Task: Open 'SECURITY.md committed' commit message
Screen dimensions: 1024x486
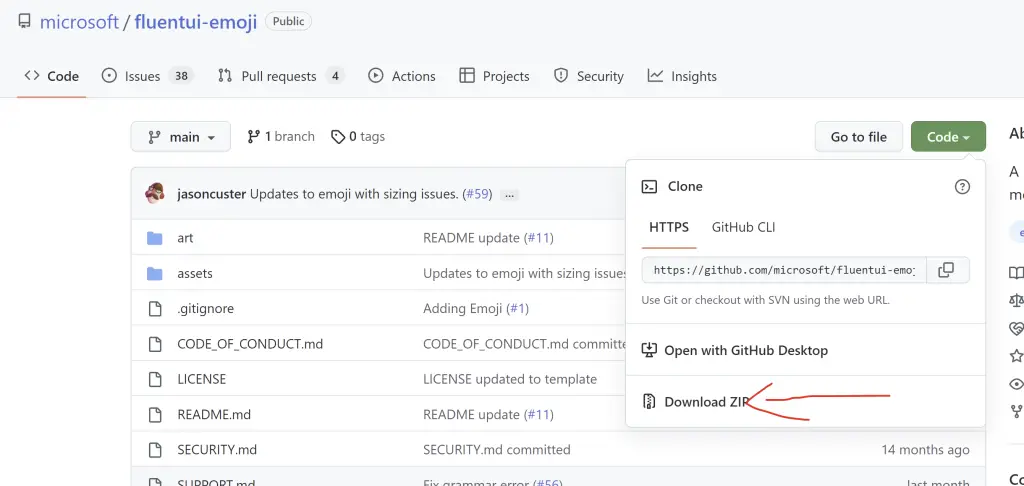Action: tap(497, 449)
